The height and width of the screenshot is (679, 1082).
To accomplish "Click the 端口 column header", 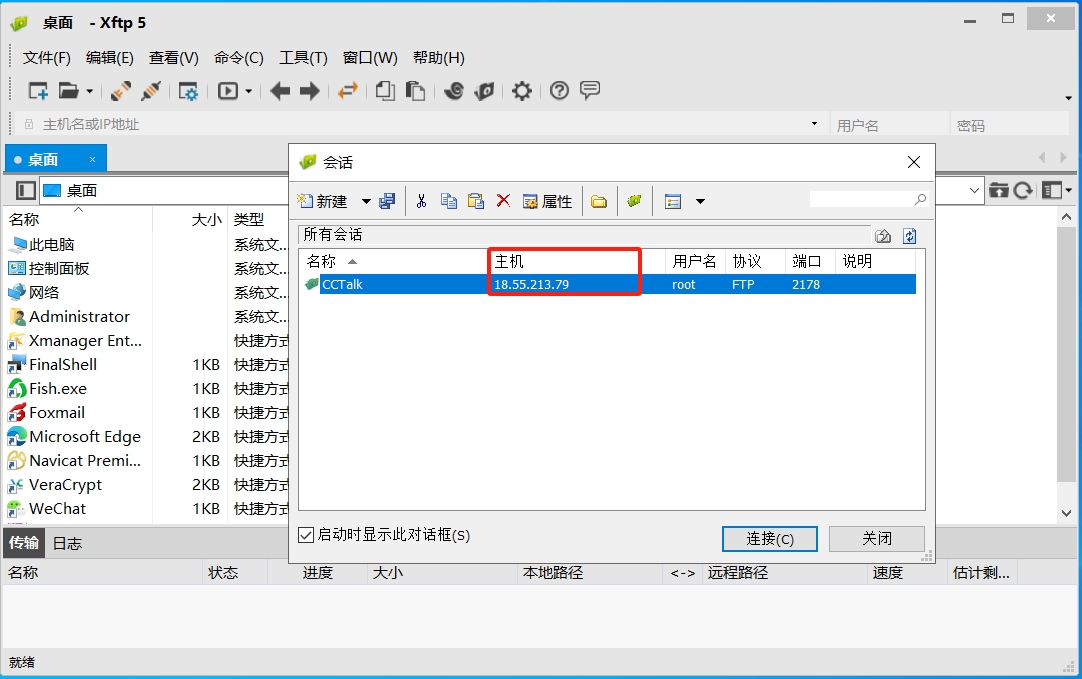I will (810, 262).
